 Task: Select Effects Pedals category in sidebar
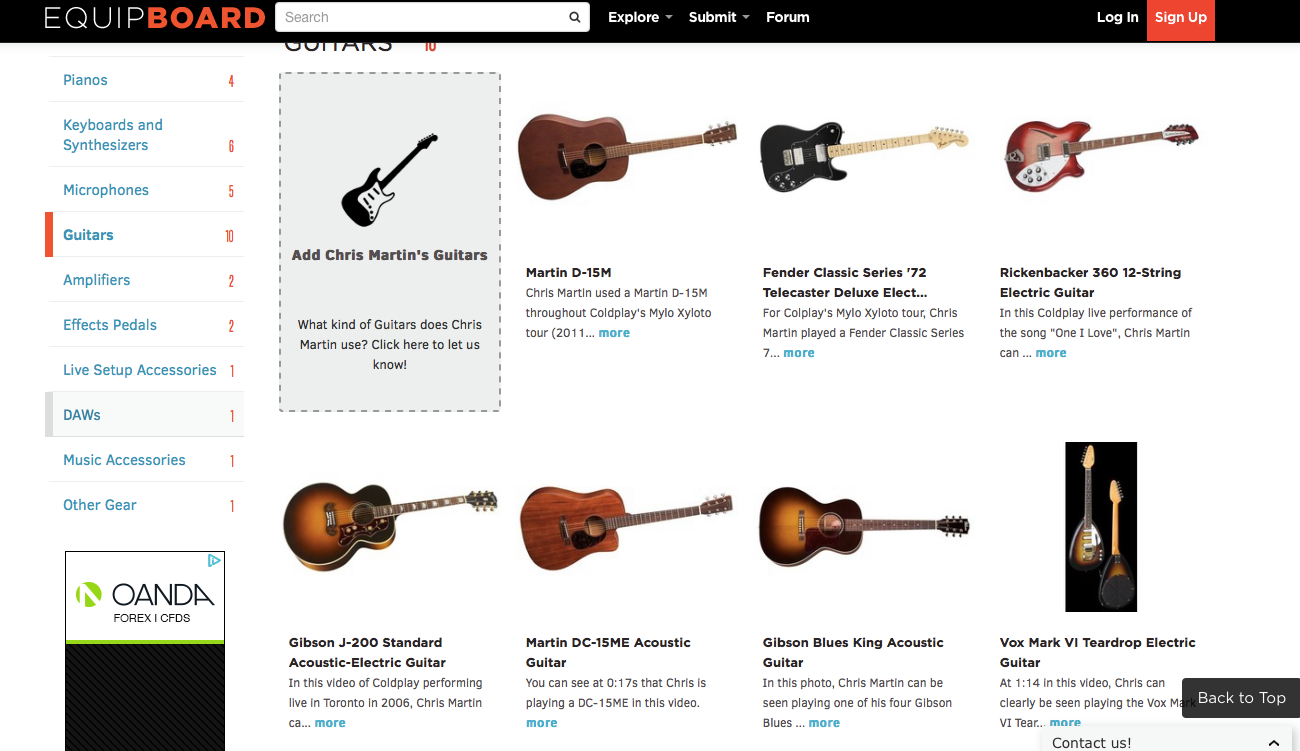pos(110,325)
